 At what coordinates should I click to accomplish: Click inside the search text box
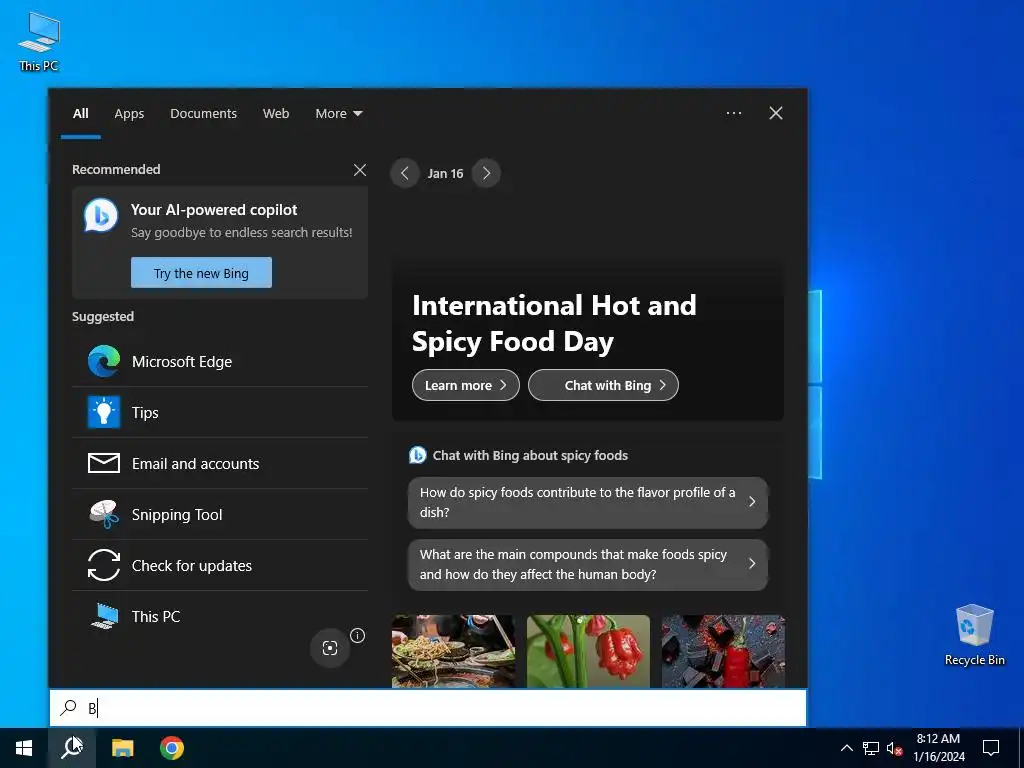(428, 708)
